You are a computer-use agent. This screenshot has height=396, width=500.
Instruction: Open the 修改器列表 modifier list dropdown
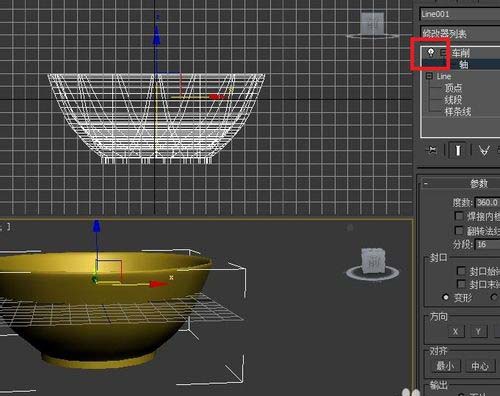[x=460, y=33]
